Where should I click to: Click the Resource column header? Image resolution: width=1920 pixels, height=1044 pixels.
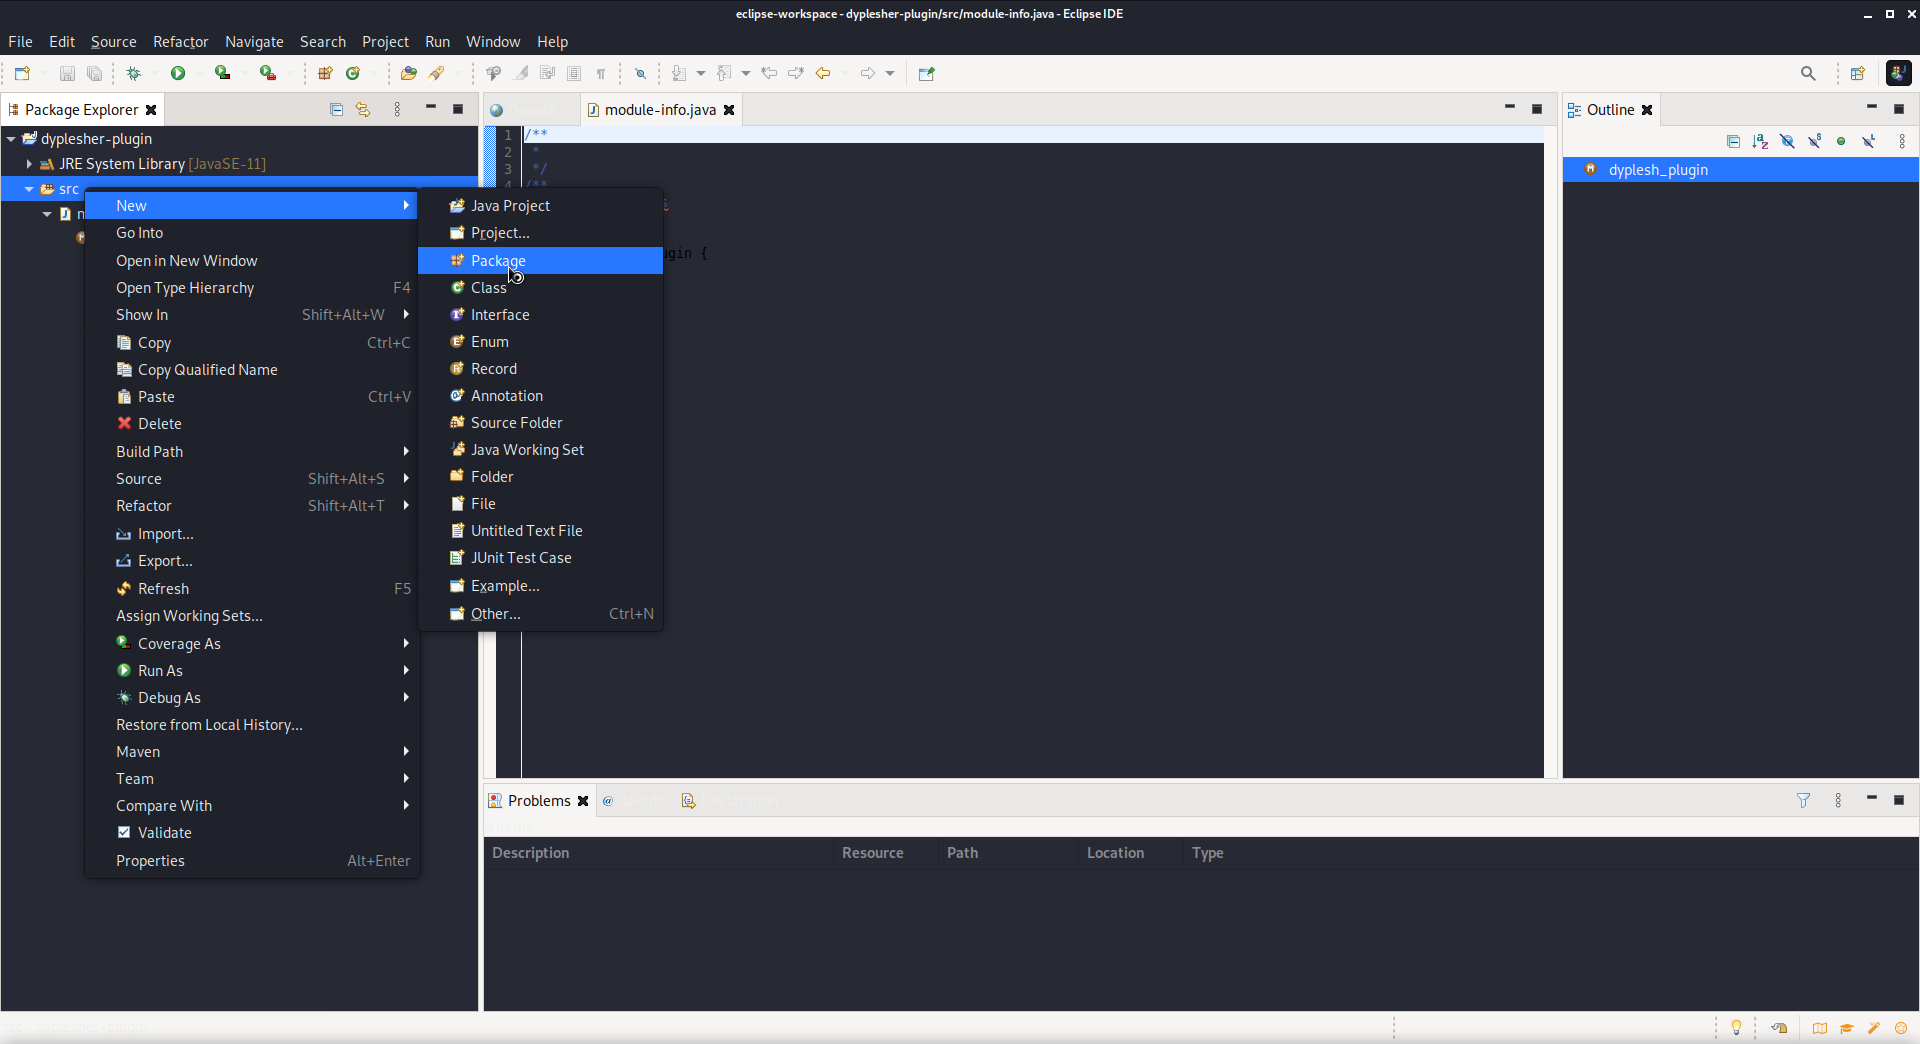coord(887,853)
